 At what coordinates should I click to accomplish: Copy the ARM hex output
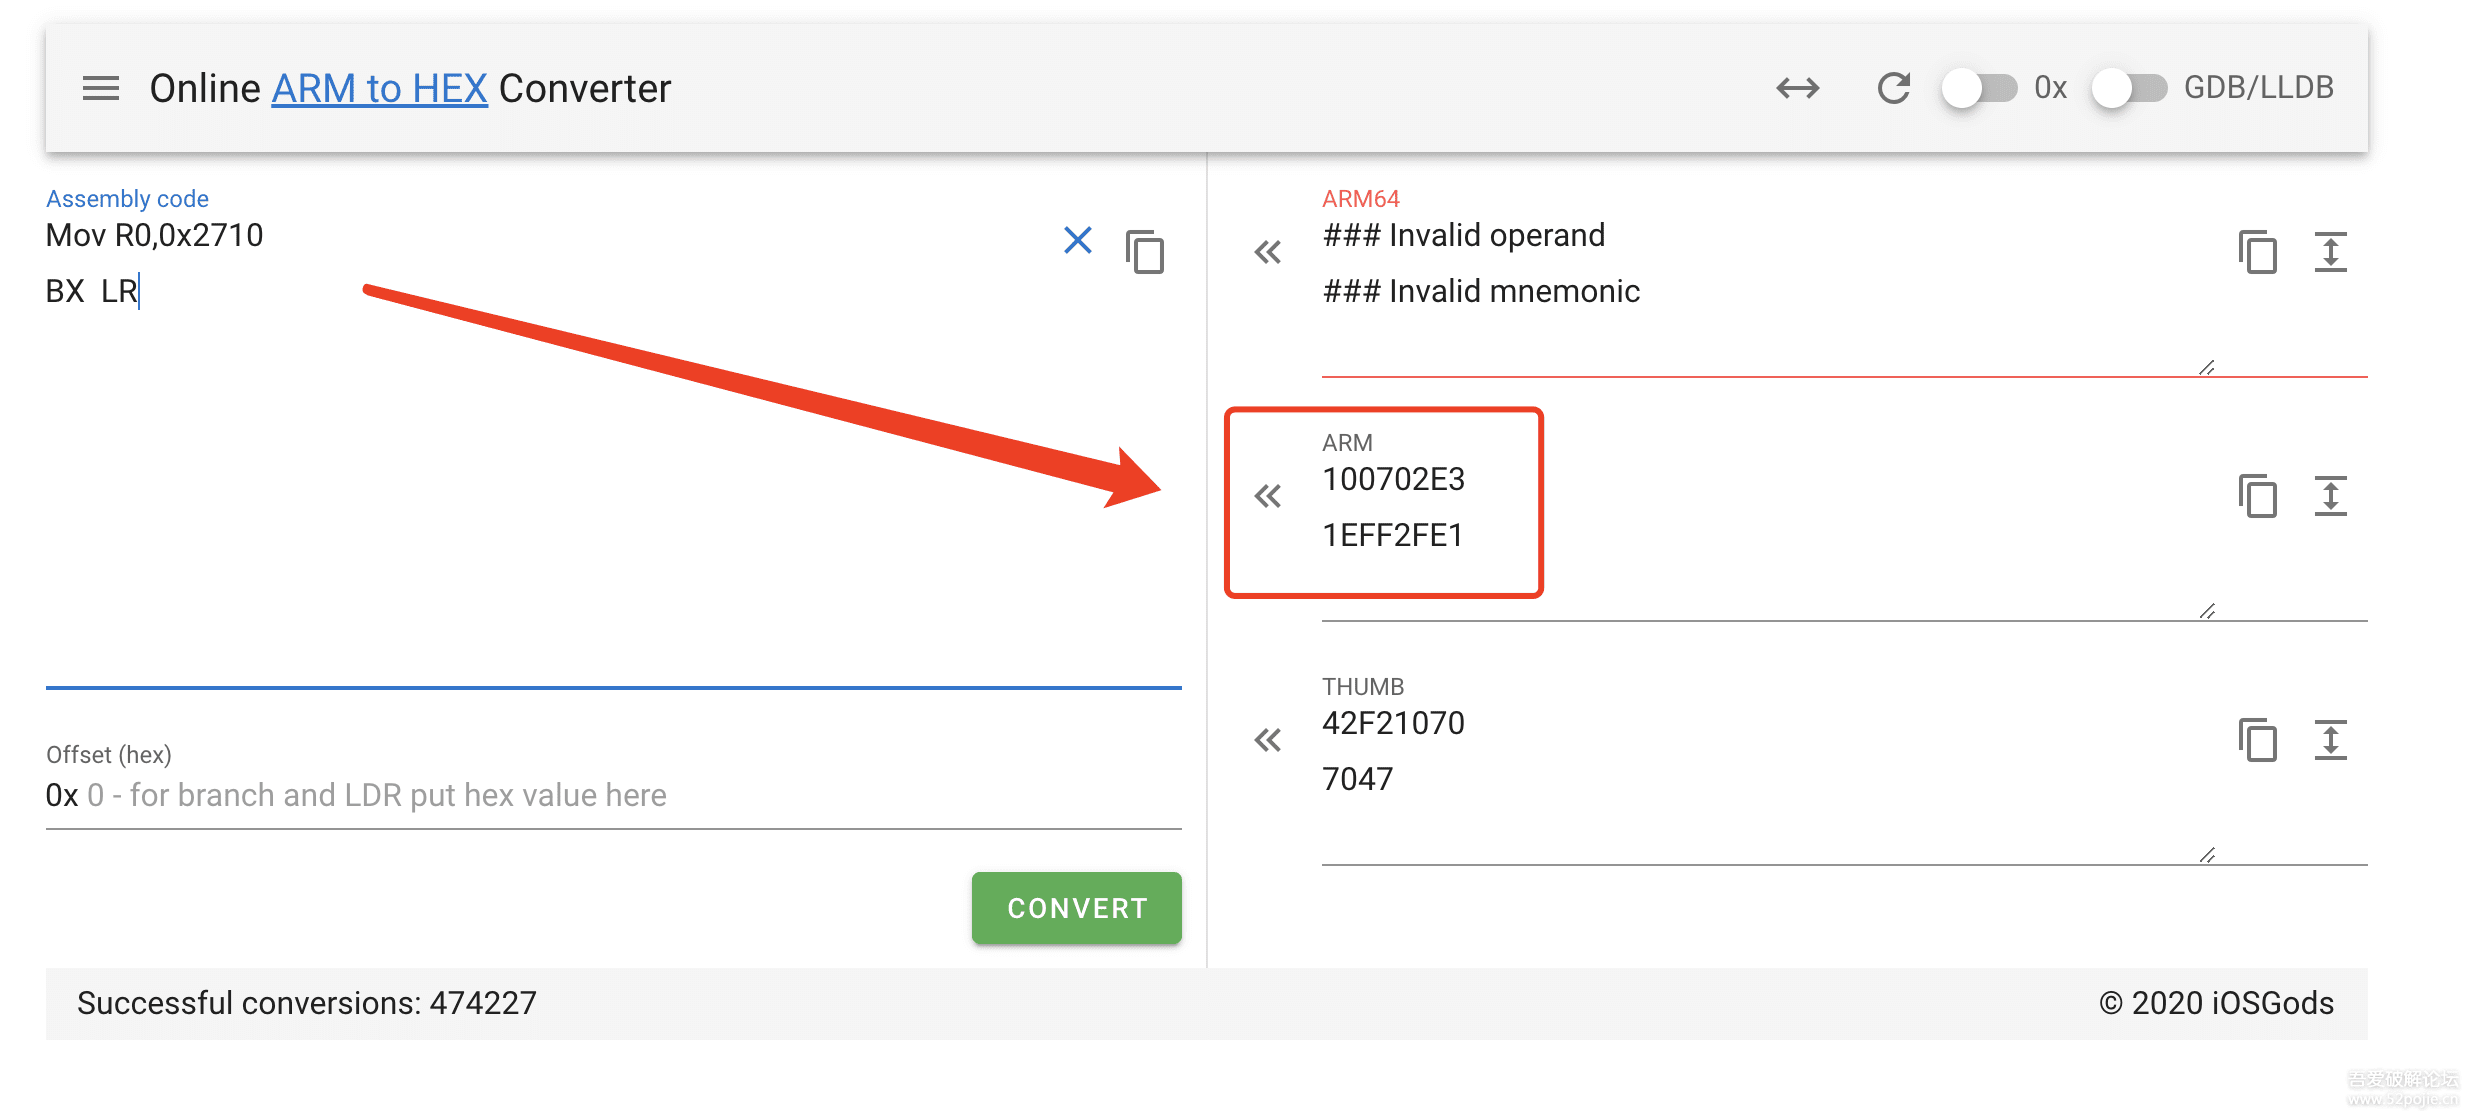pos(2257,496)
